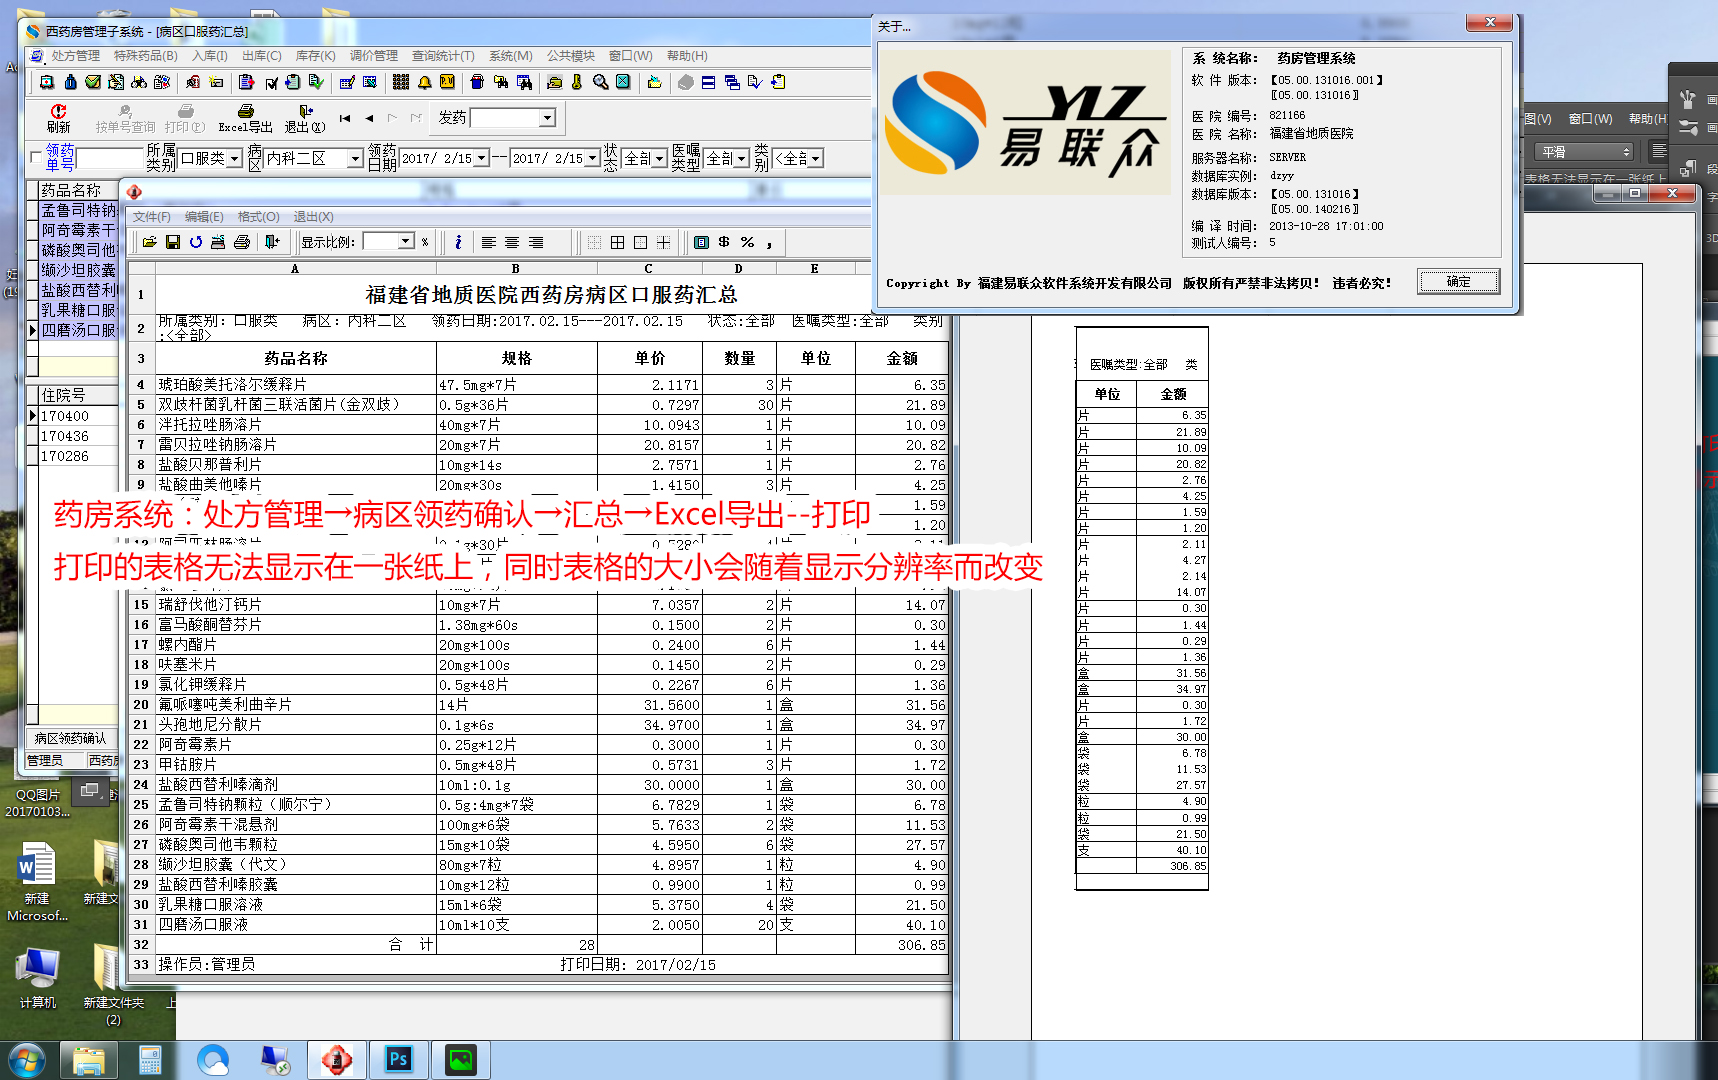Image resolution: width=1718 pixels, height=1080 pixels.
Task: Open the start date picker dropdown
Action: 482,159
